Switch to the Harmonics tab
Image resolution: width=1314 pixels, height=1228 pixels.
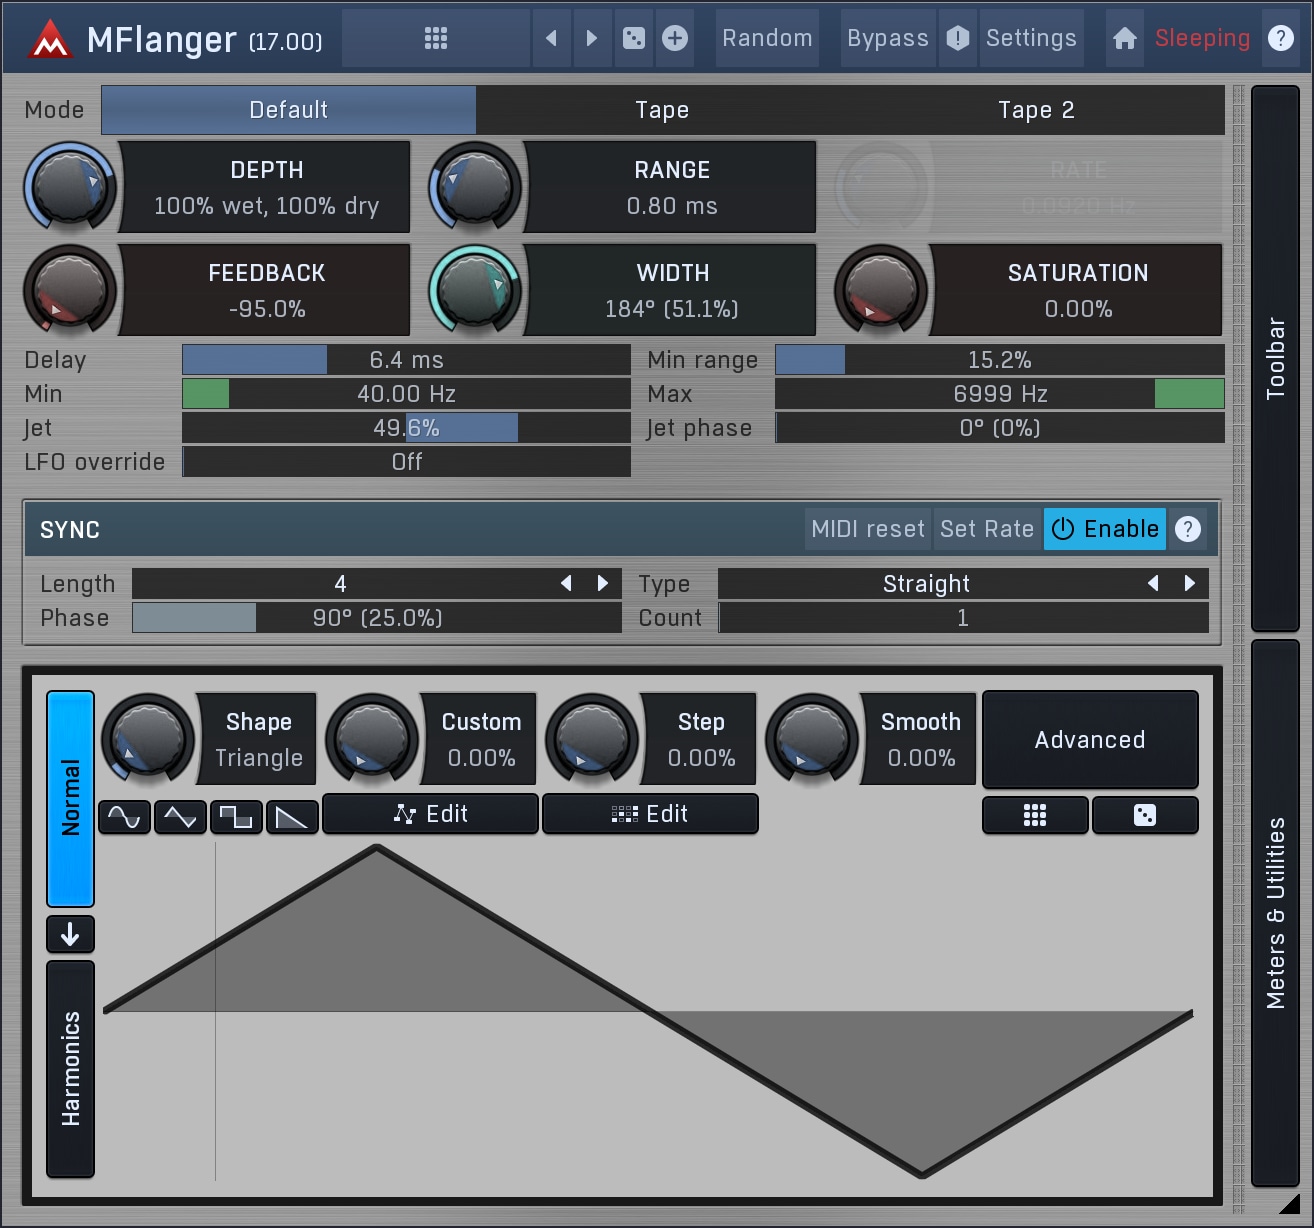coord(70,1068)
